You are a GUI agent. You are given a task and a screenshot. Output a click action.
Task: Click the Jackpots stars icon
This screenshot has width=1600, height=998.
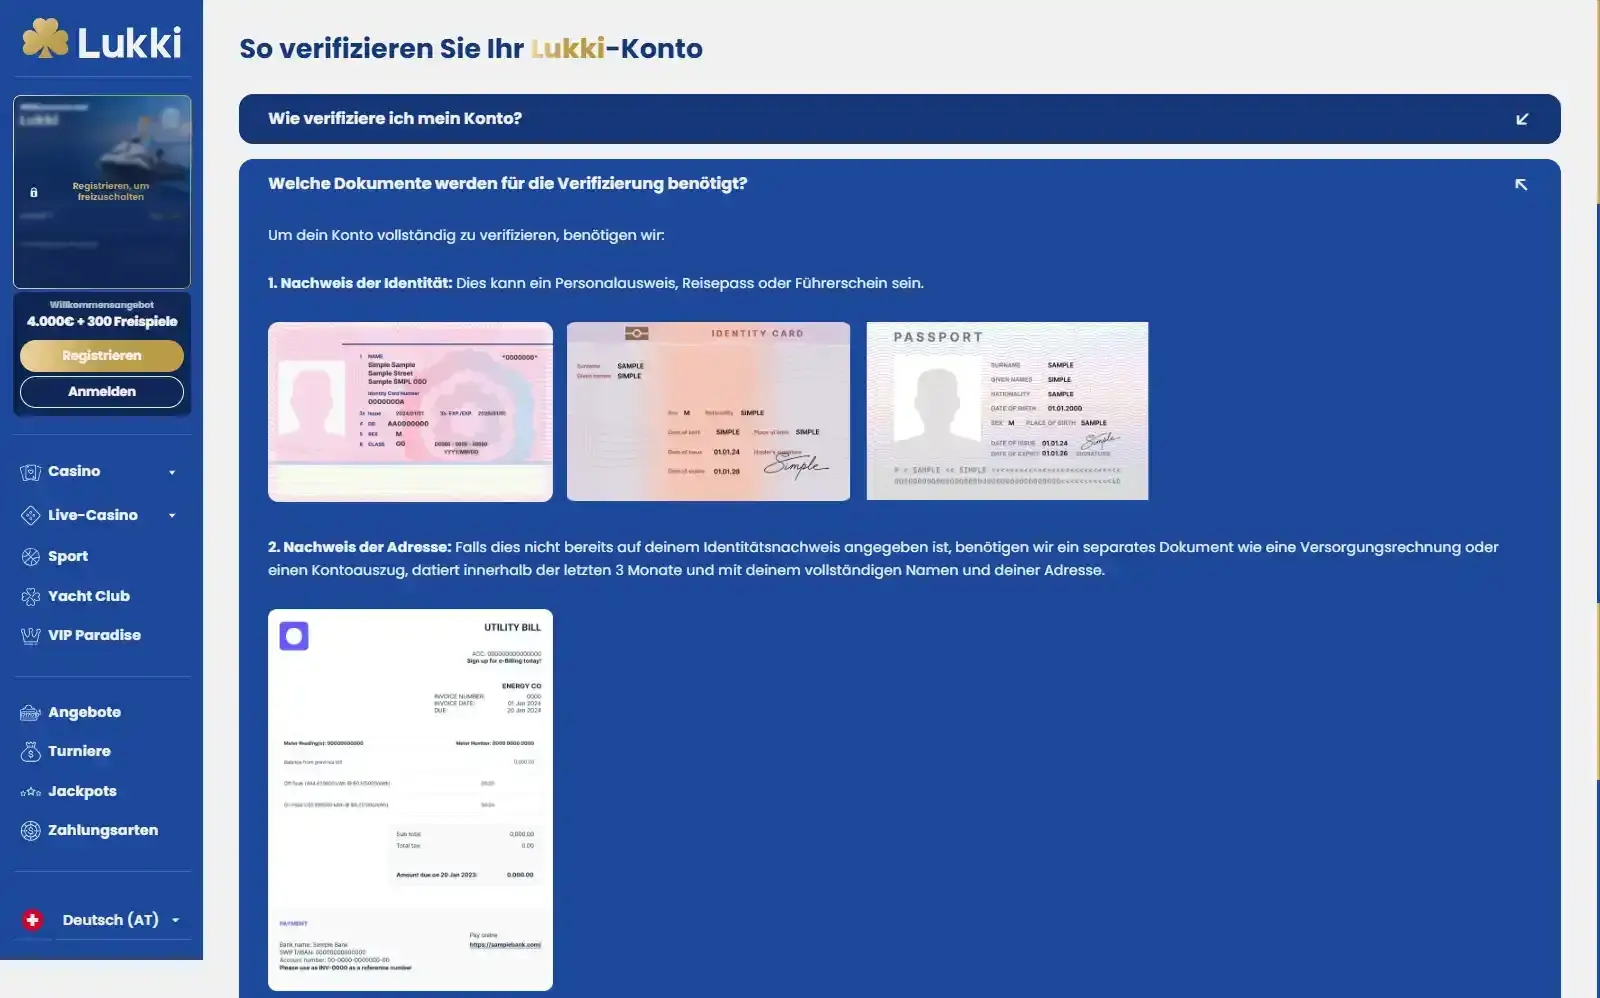(31, 792)
